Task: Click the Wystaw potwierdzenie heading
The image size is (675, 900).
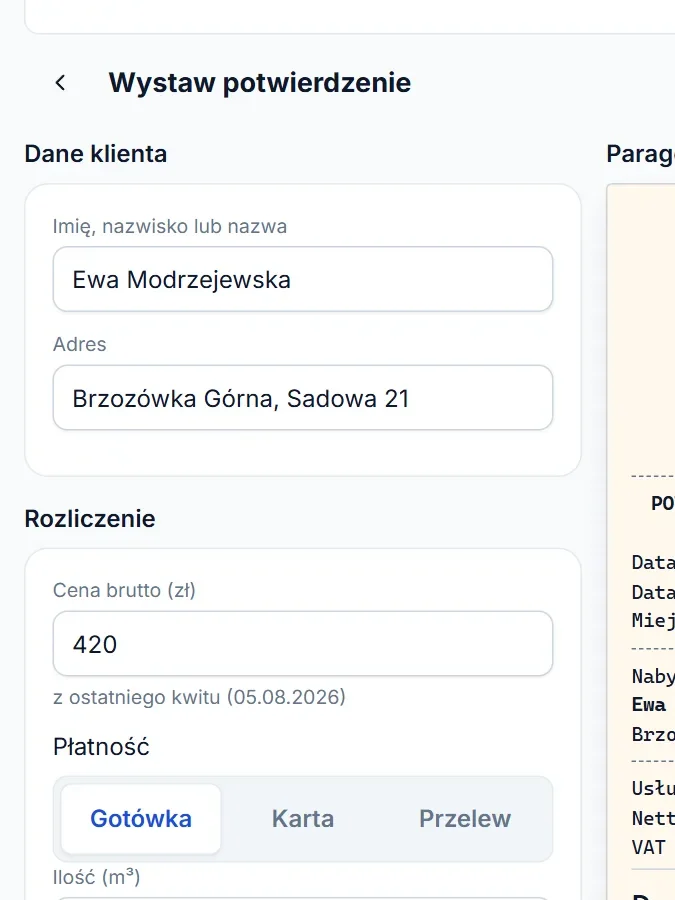Action: coord(259,83)
